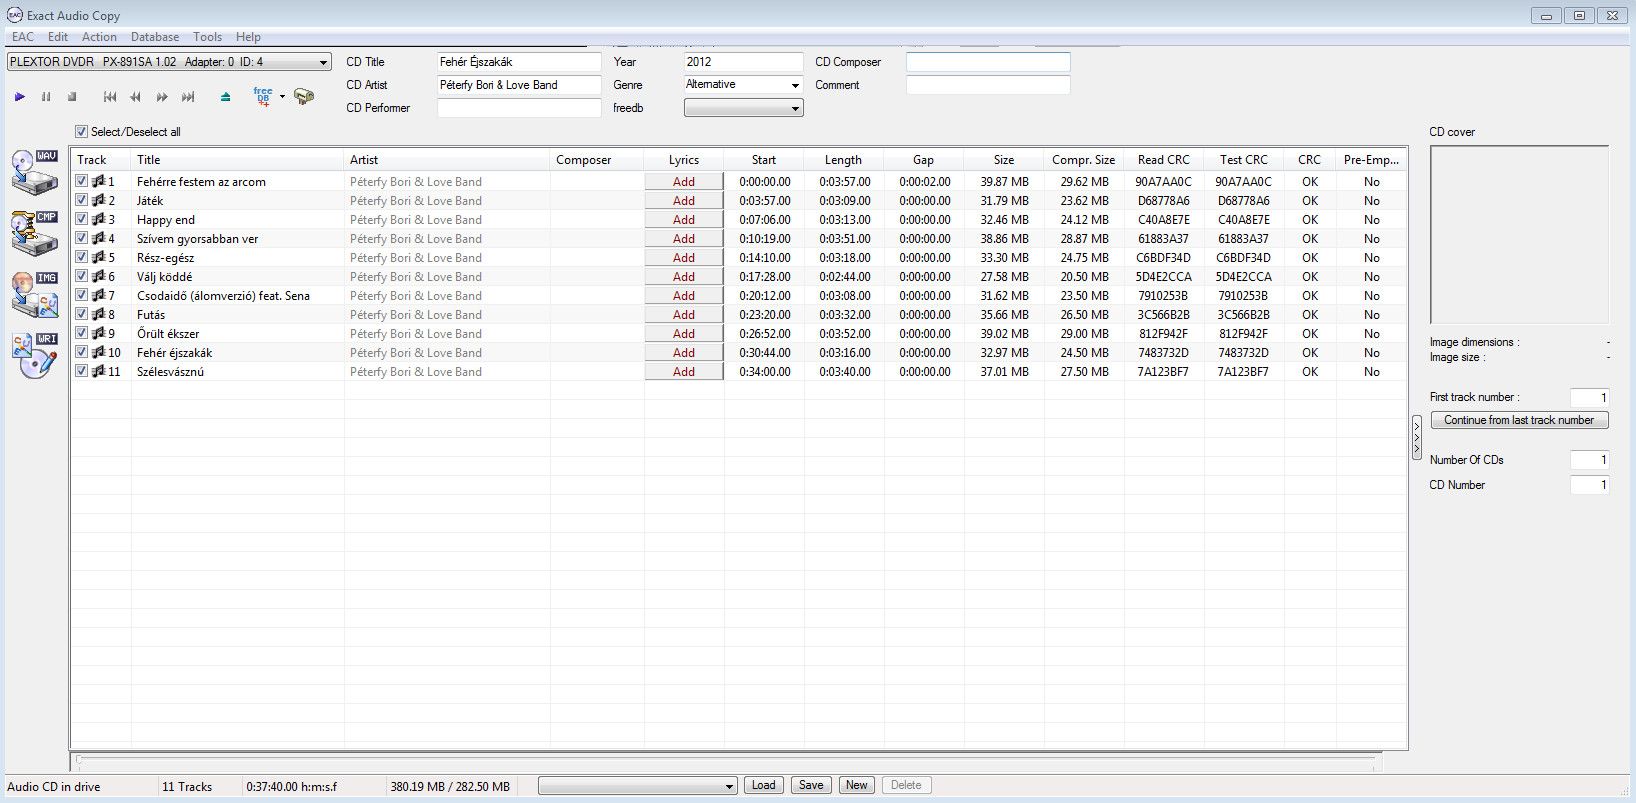Open the Edit menu
Viewport: 1636px width, 803px height.
[58, 37]
